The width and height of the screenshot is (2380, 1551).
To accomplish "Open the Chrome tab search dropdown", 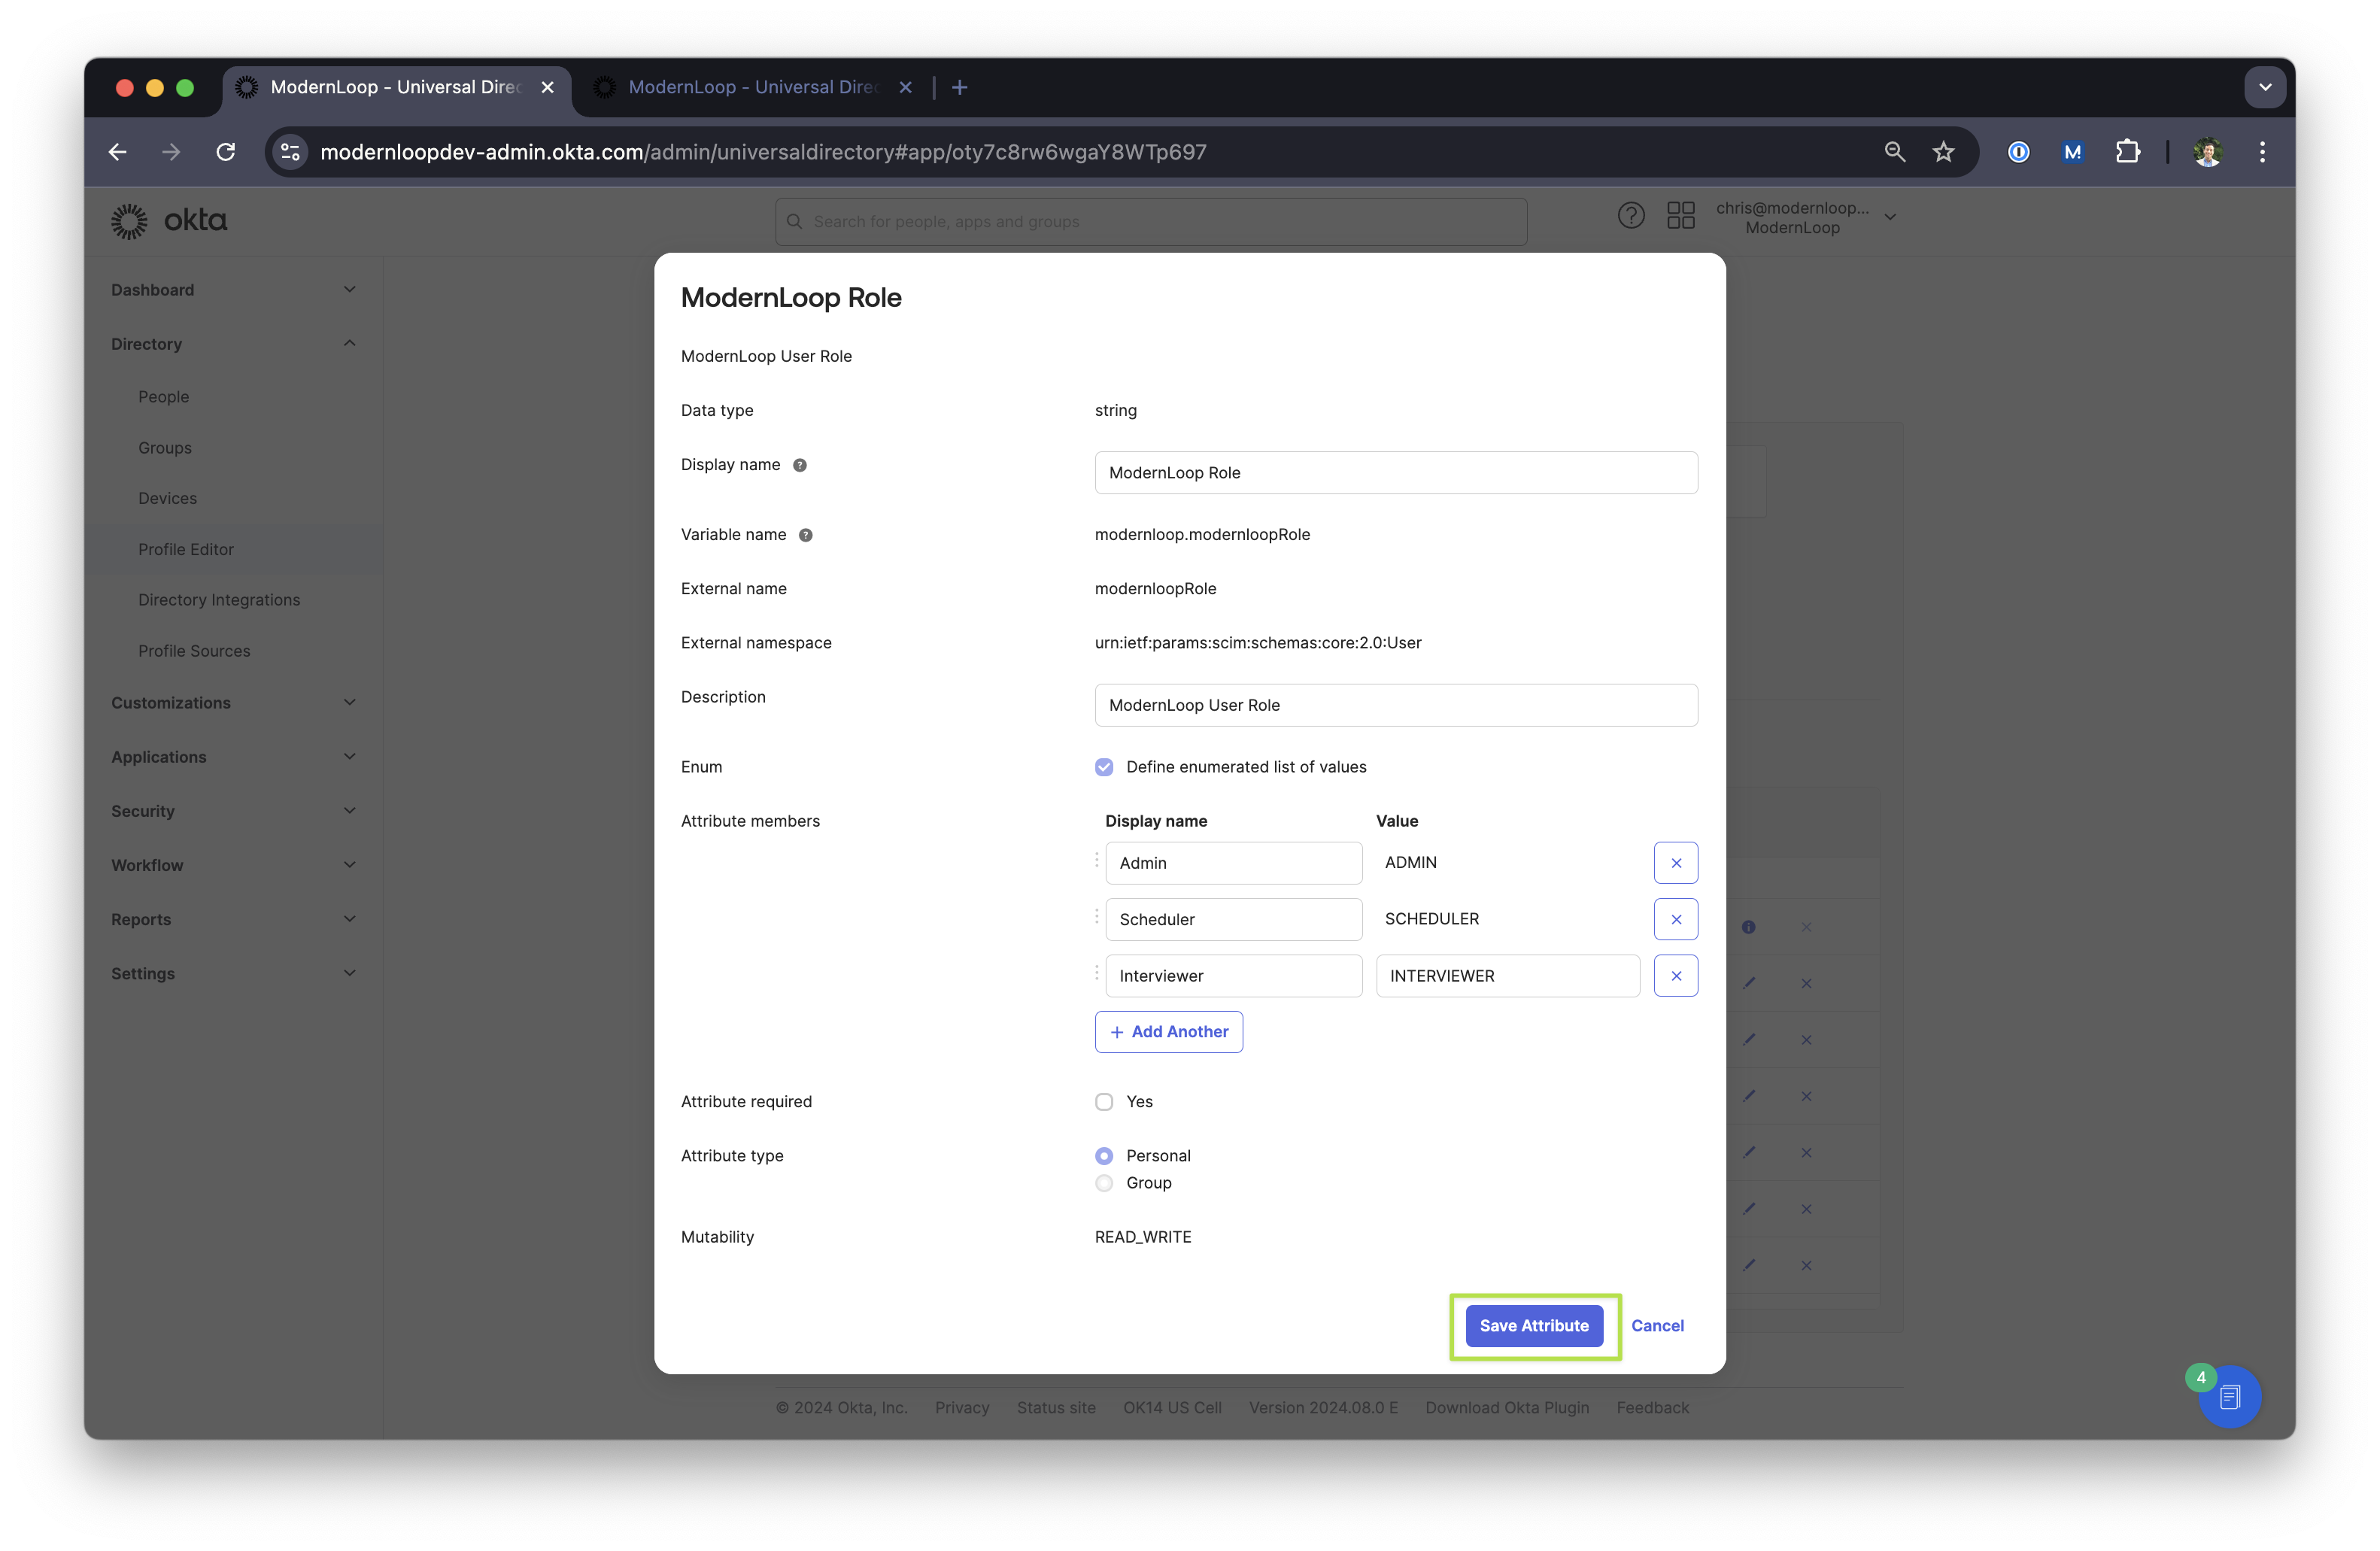I will pos(2265,88).
